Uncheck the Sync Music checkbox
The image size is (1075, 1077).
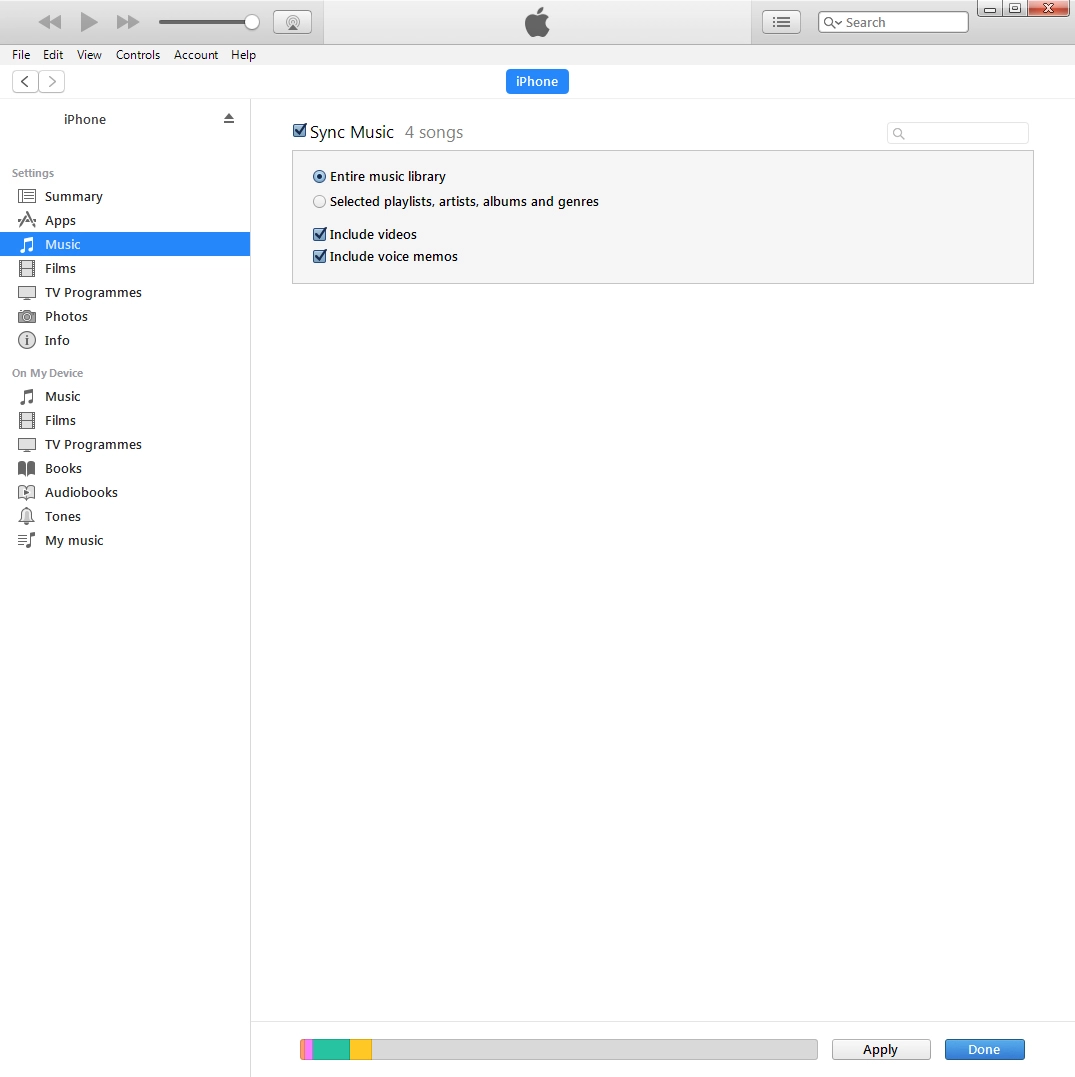pos(299,131)
